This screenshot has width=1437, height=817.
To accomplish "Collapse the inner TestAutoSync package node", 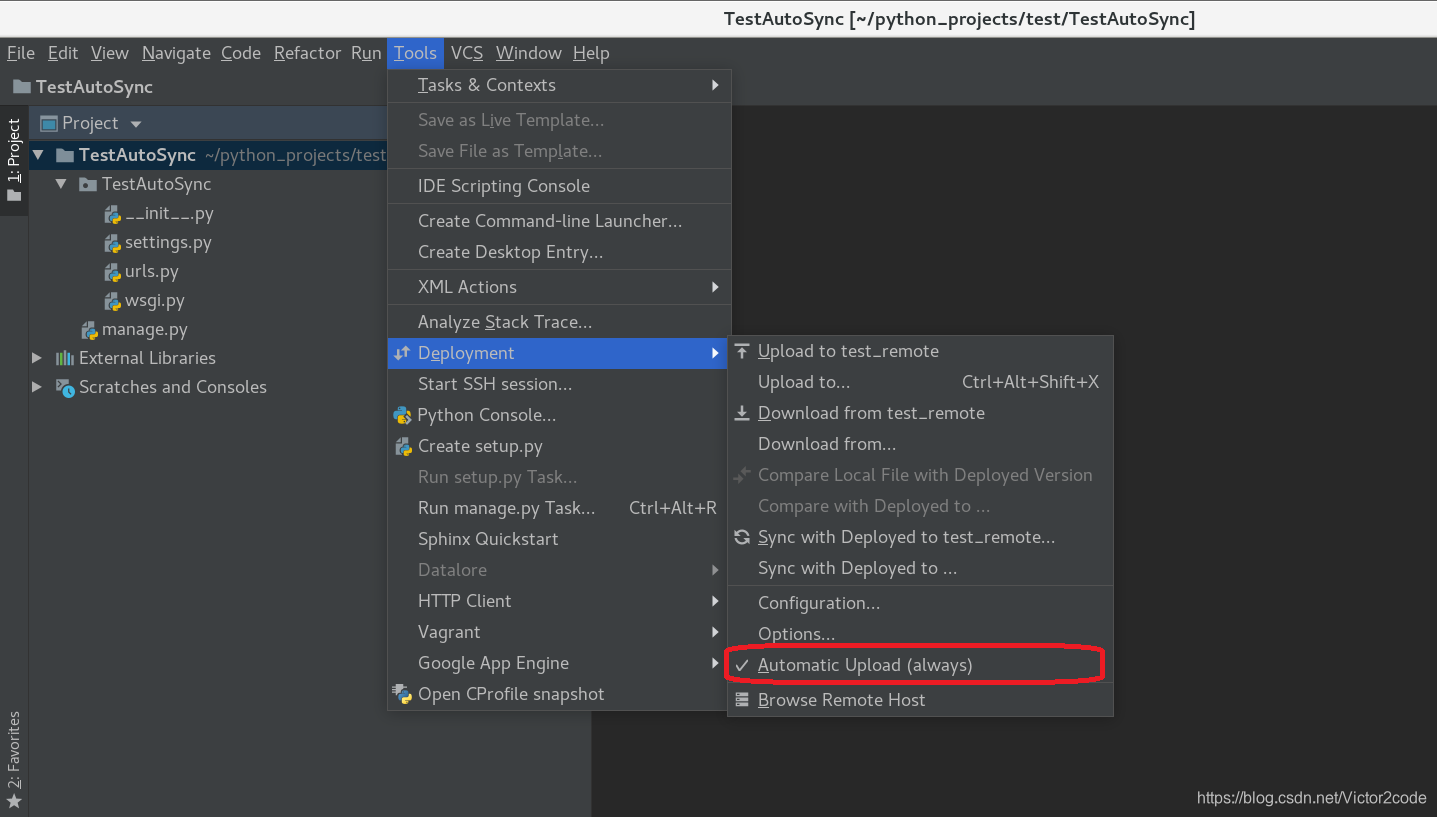I will pos(61,184).
